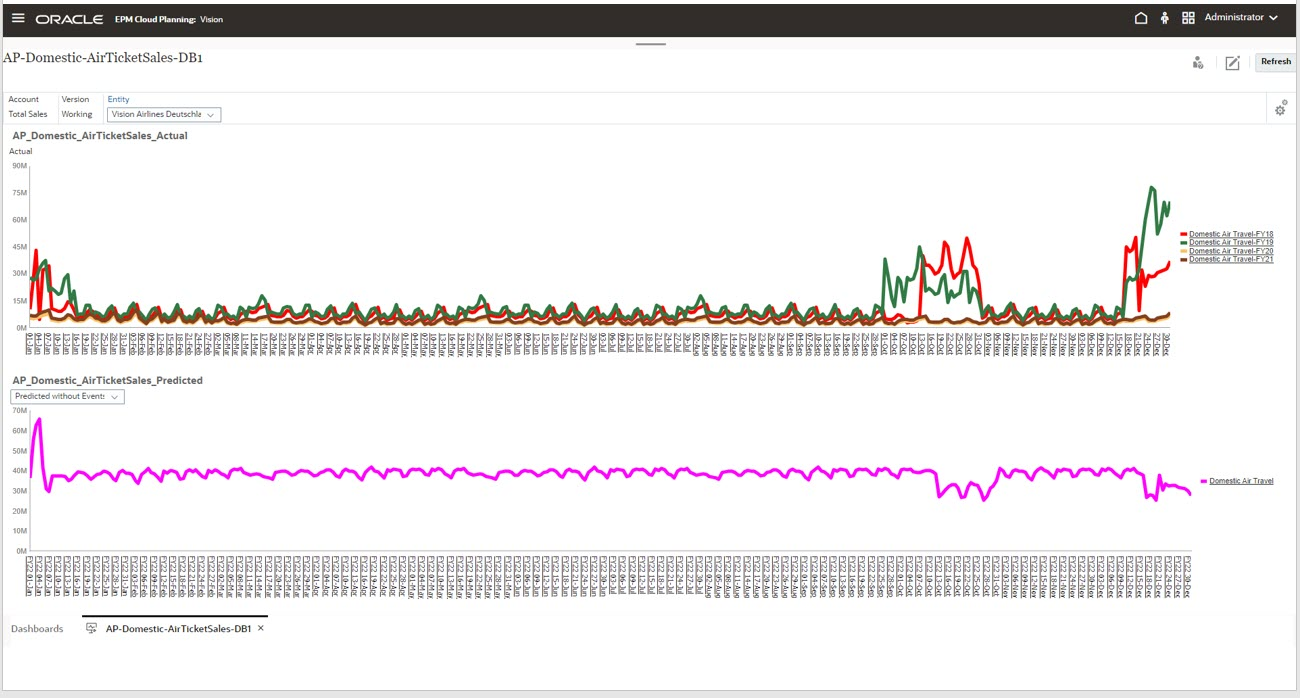Image resolution: width=1300 pixels, height=698 pixels.
Task: Click the manage user access icon
Action: point(1197,62)
